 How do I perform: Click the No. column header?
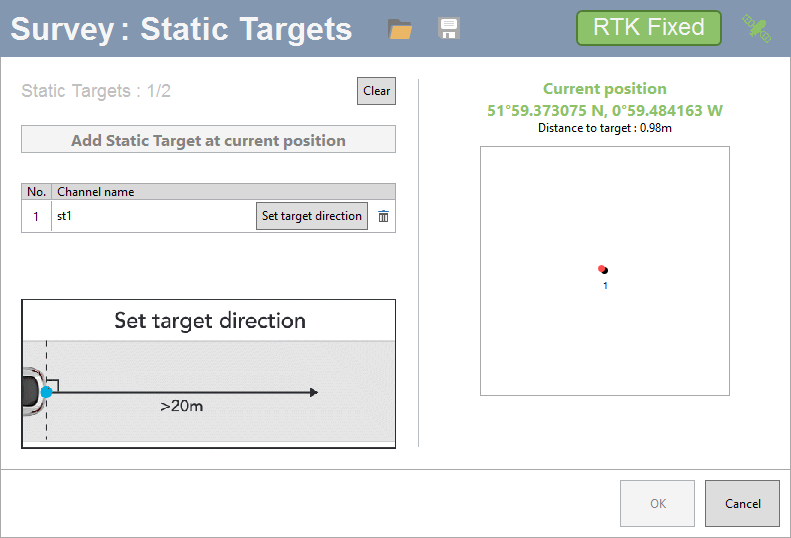pos(36,192)
